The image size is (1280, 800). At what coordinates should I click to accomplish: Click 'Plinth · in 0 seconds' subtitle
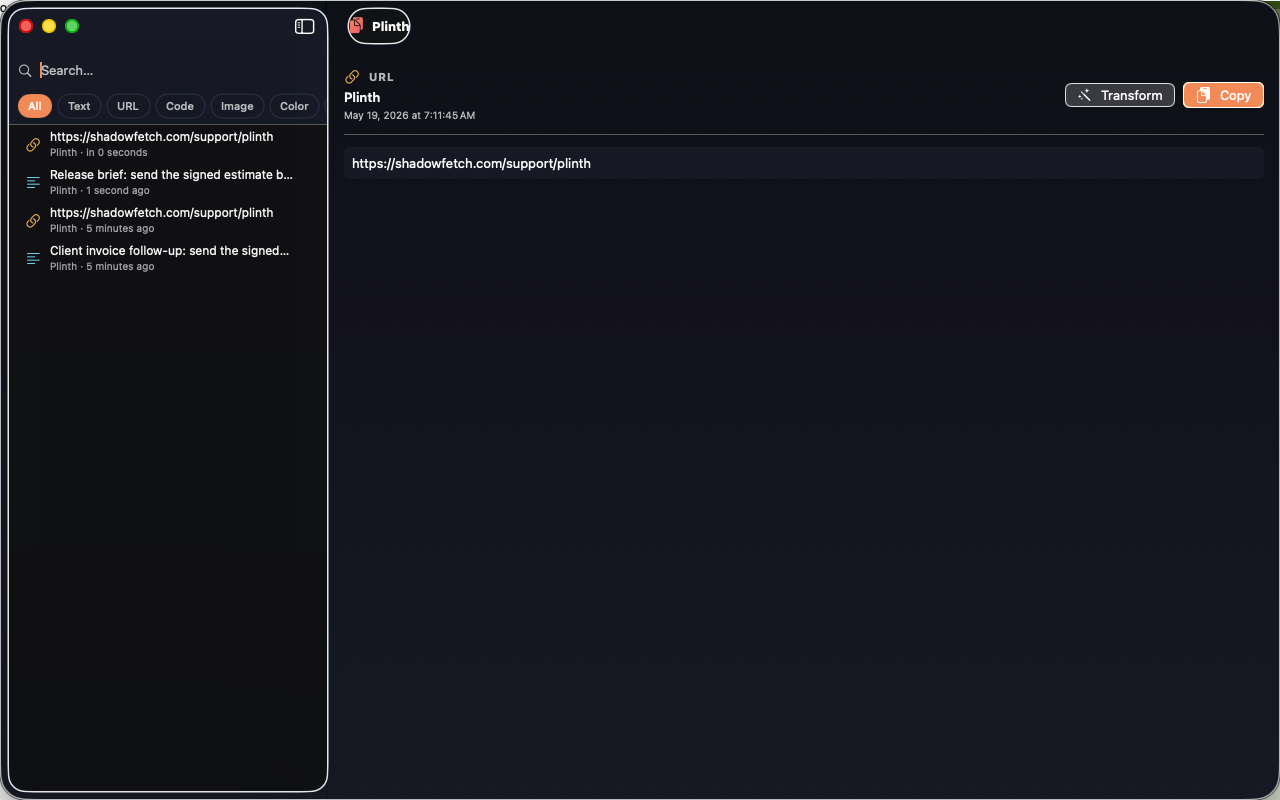pyautogui.click(x=99, y=152)
